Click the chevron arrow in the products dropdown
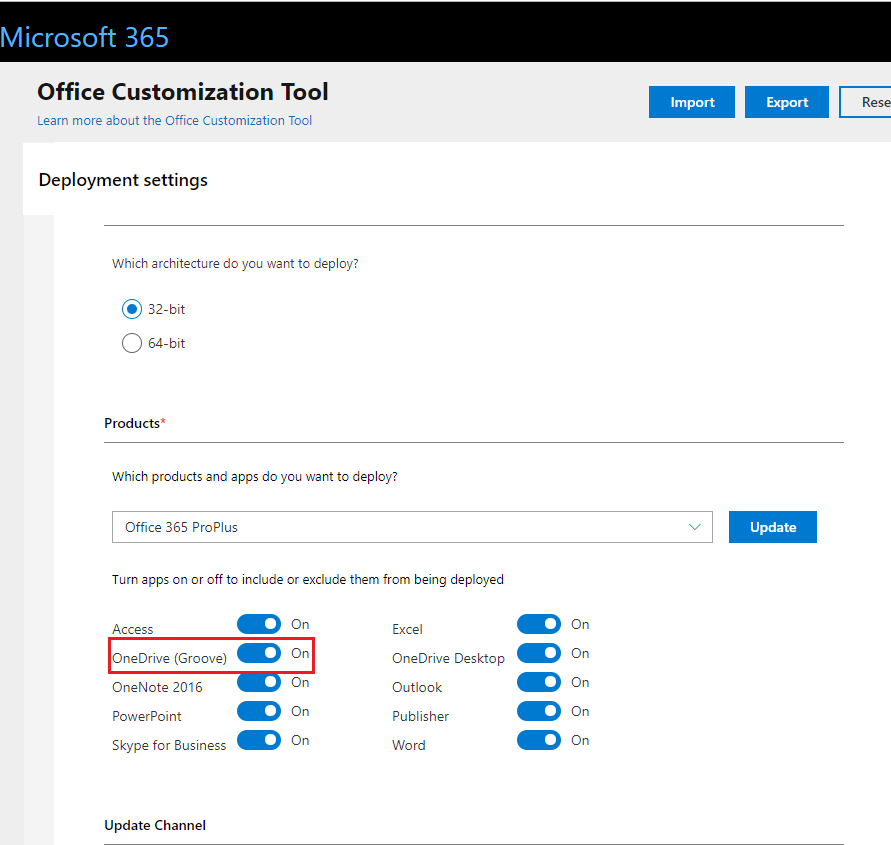Image resolution: width=891 pixels, height=845 pixels. pos(694,527)
